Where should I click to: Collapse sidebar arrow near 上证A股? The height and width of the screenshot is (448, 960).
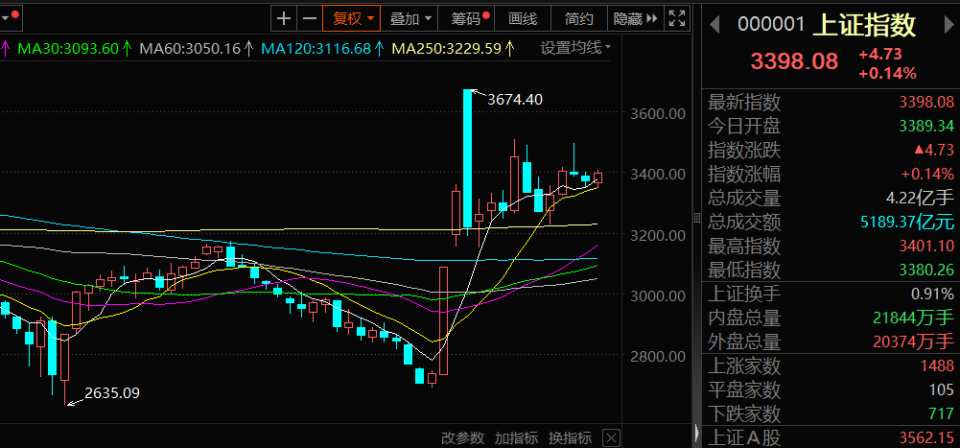[697, 433]
